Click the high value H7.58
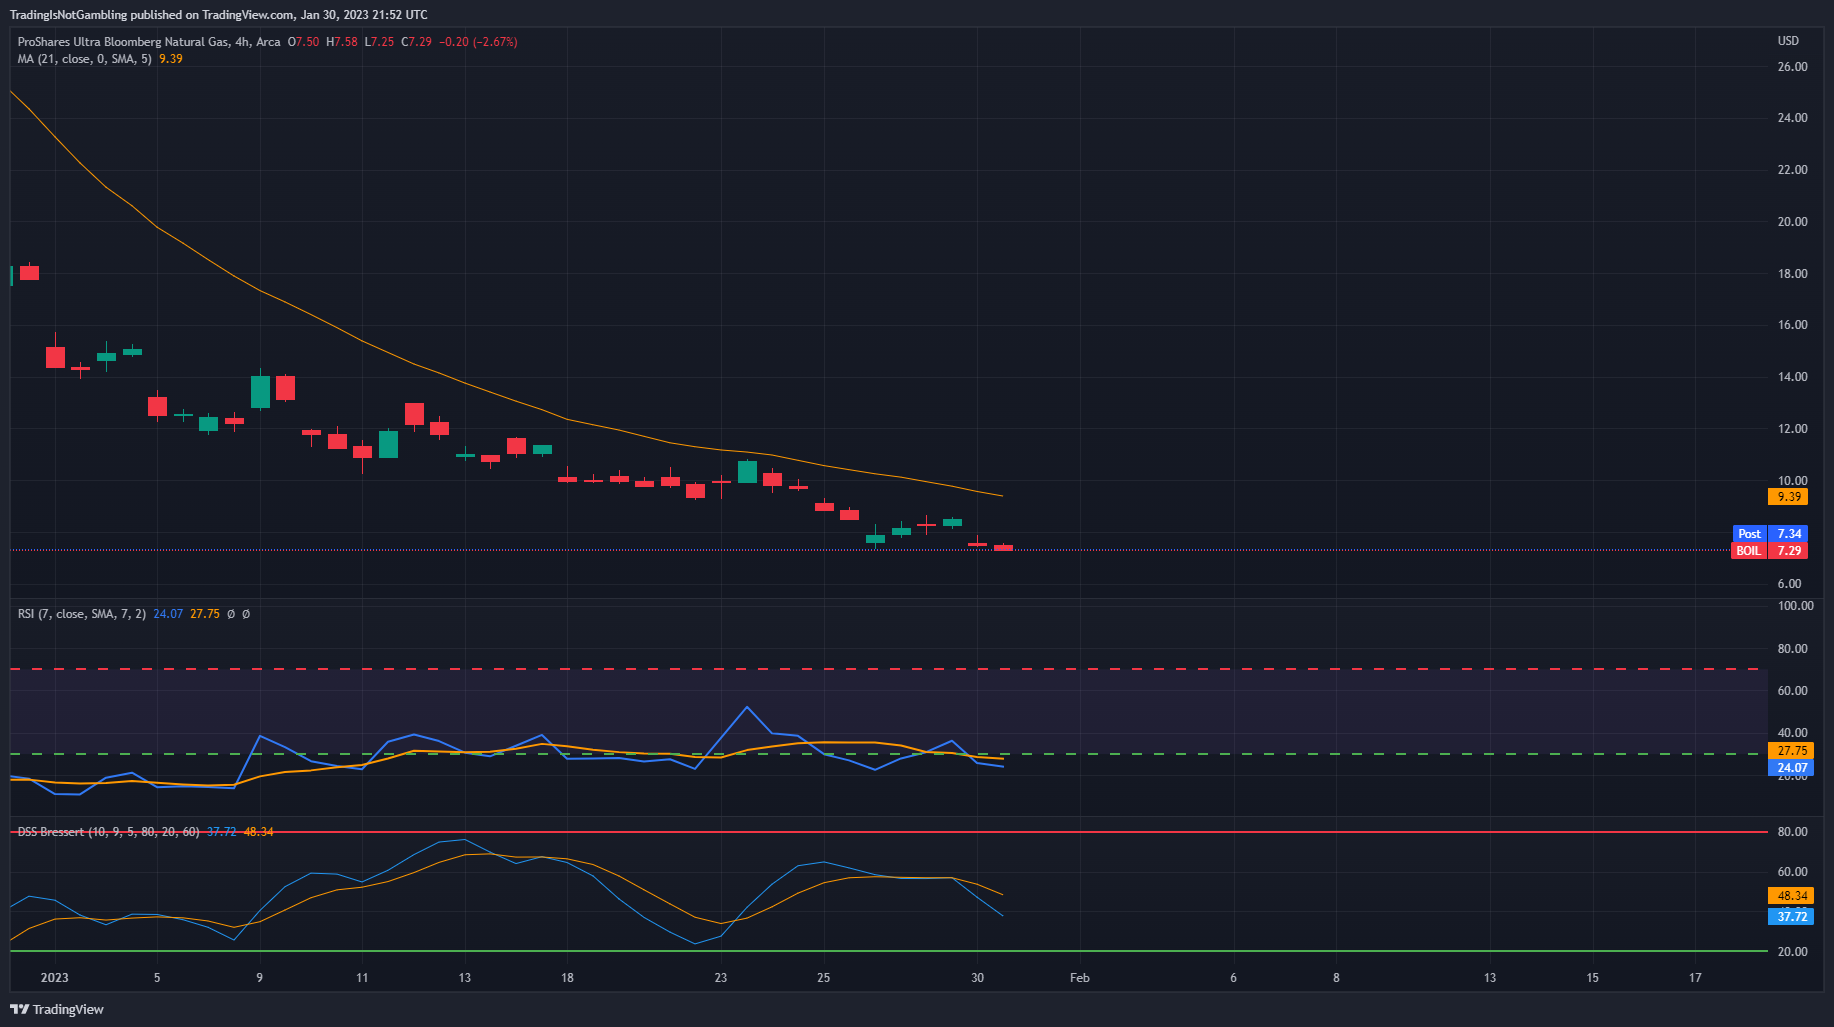The width and height of the screenshot is (1834, 1027). pyautogui.click(x=342, y=42)
